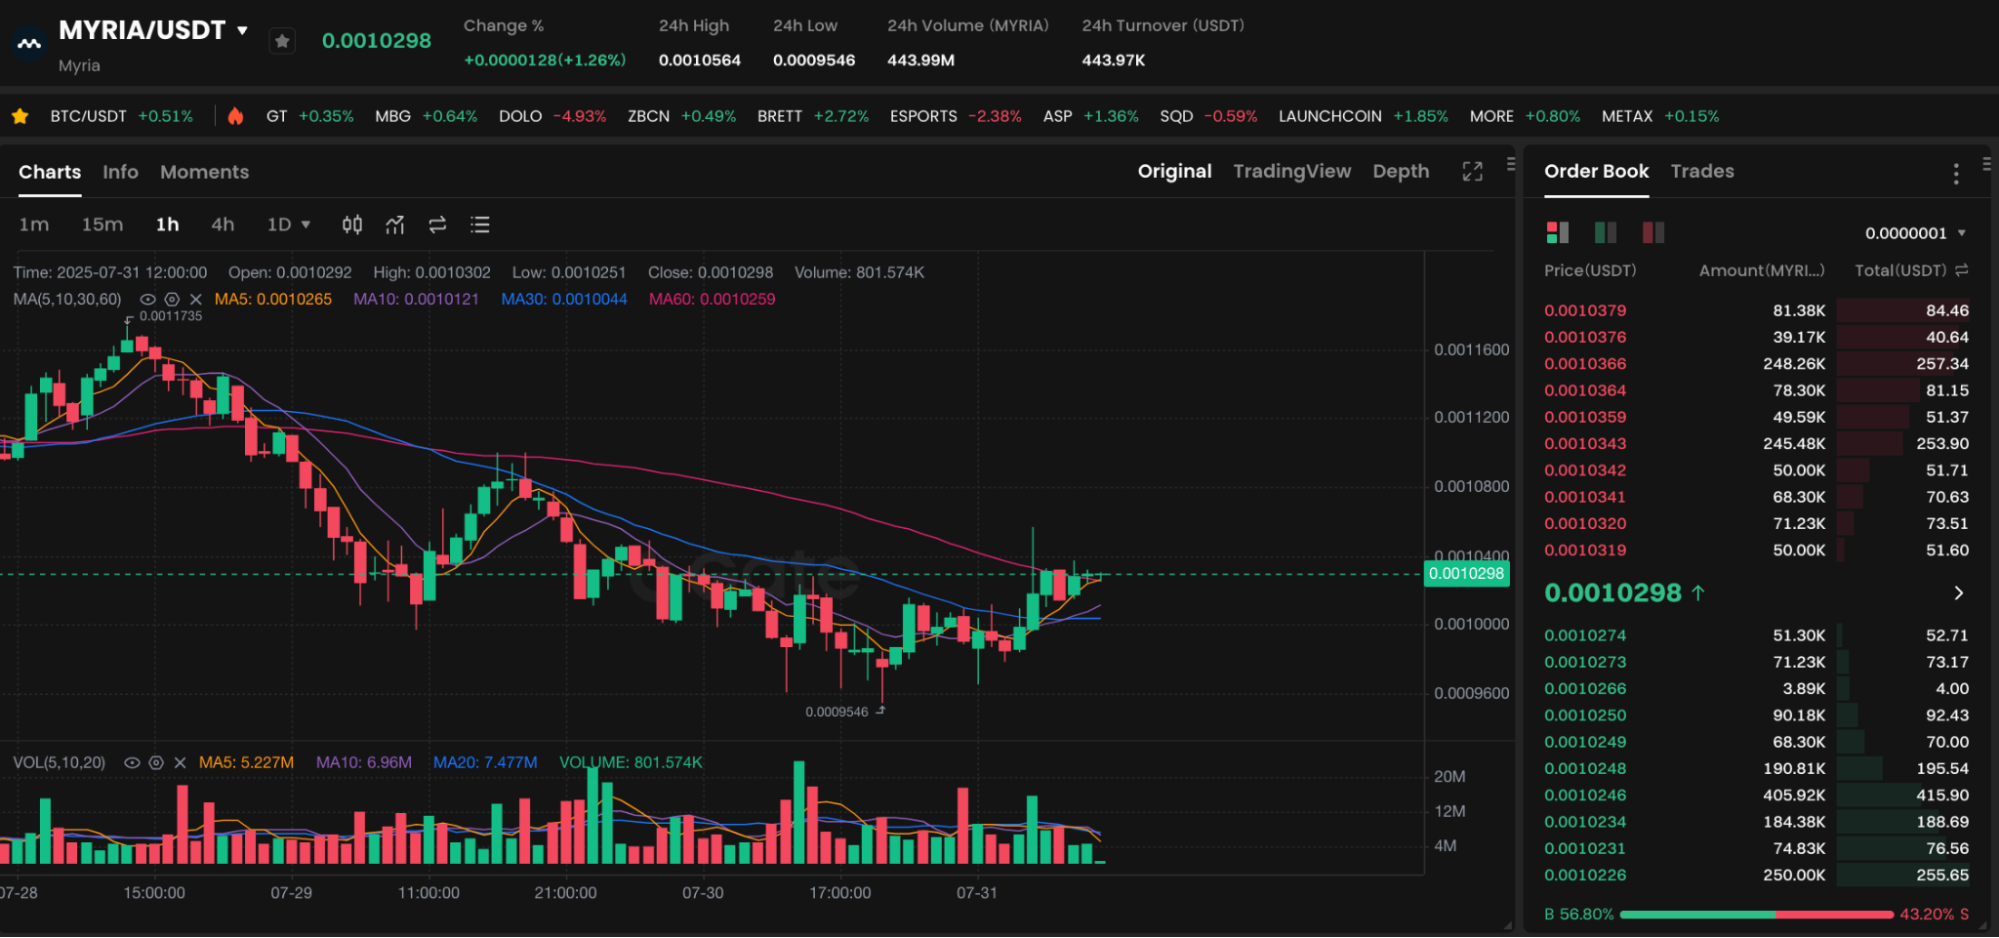This screenshot has height=938, width=1999.
Task: Select the 1m timeframe
Action: coord(34,225)
